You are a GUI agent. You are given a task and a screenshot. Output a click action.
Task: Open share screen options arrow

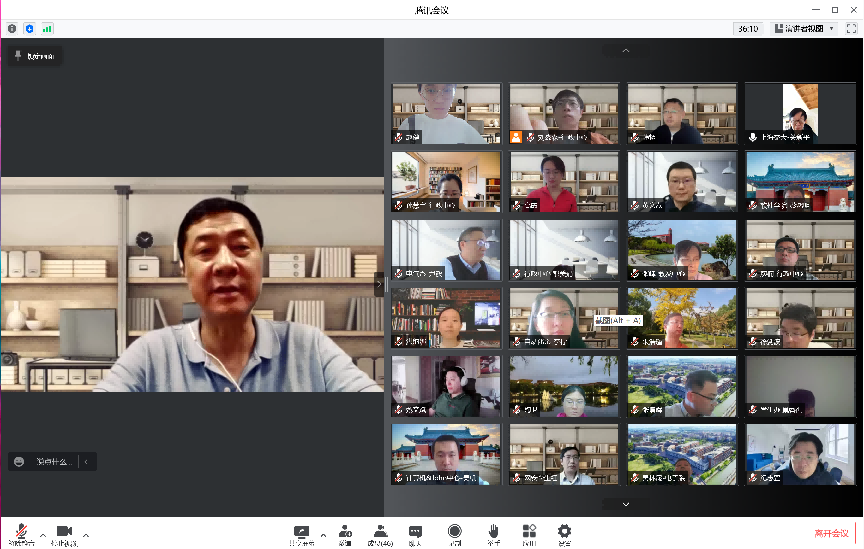[322, 535]
